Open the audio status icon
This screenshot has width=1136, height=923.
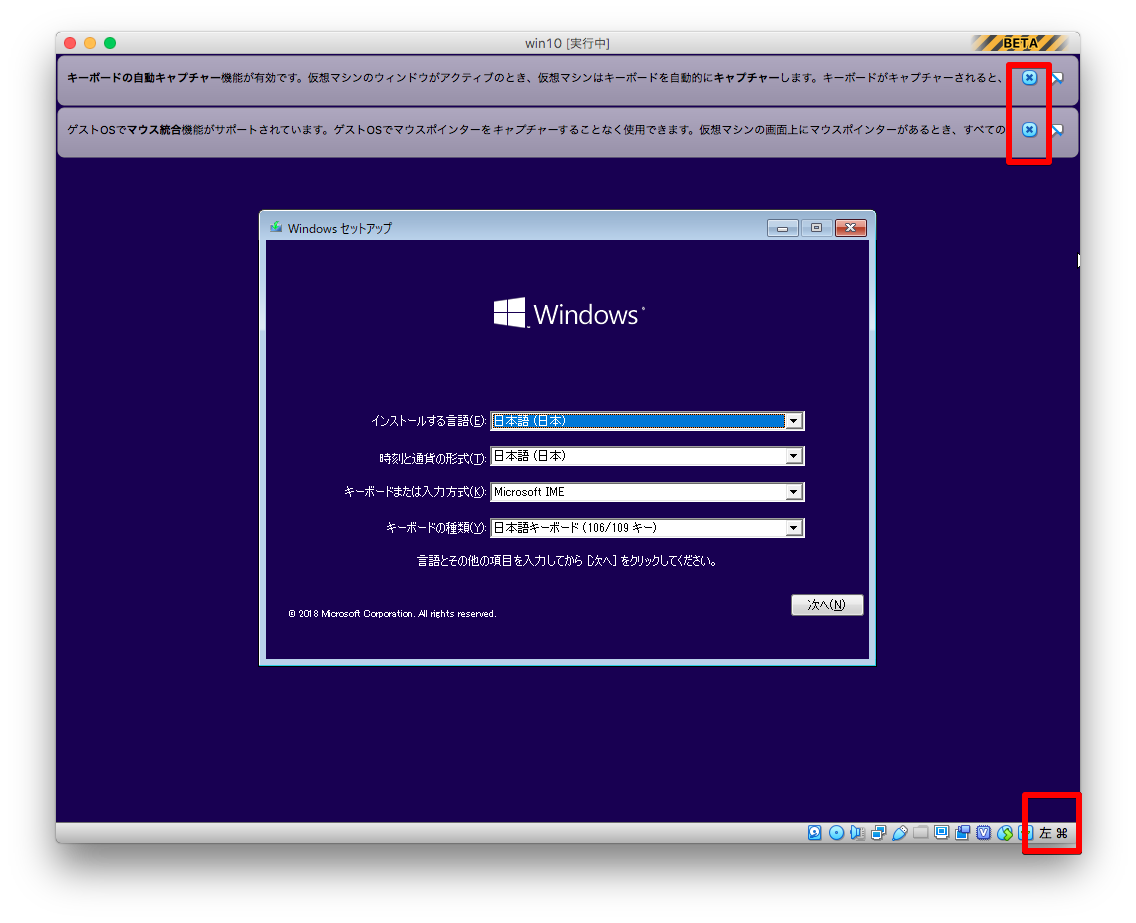pos(857,833)
